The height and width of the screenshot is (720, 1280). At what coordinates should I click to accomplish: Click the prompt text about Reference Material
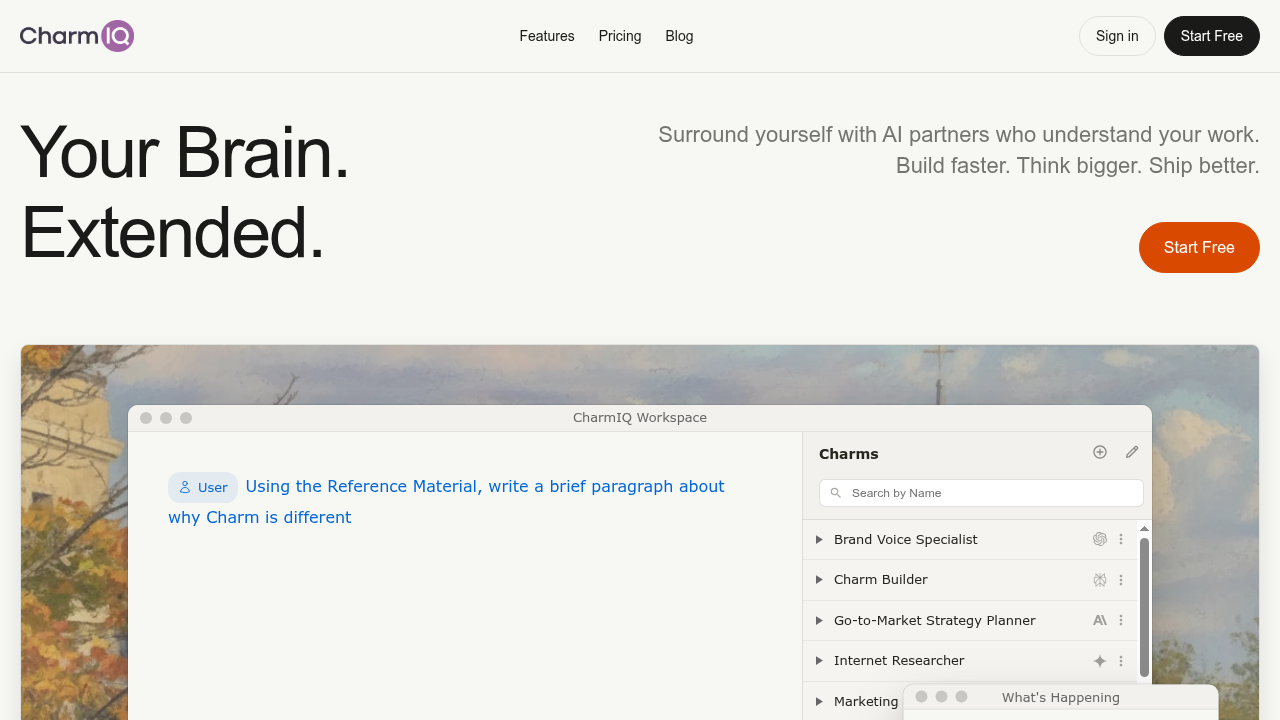446,502
